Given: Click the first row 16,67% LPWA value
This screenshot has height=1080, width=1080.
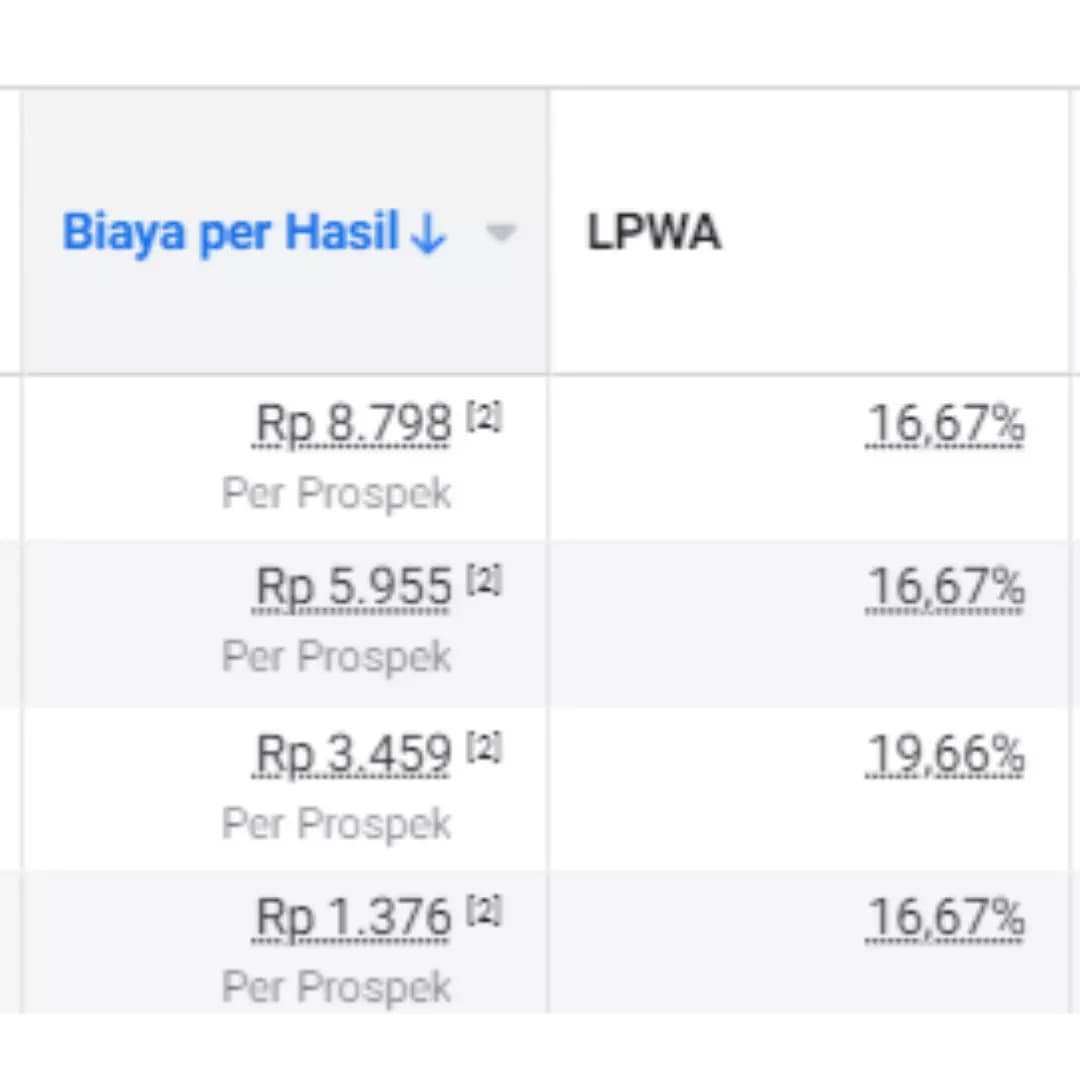Looking at the screenshot, I should [x=945, y=424].
